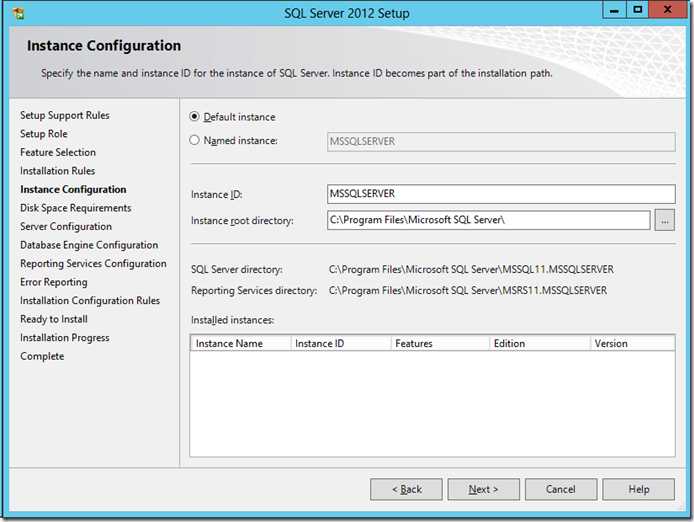Click the Reporting Services directory path text
This screenshot has width=694, height=522.
pos(468,290)
